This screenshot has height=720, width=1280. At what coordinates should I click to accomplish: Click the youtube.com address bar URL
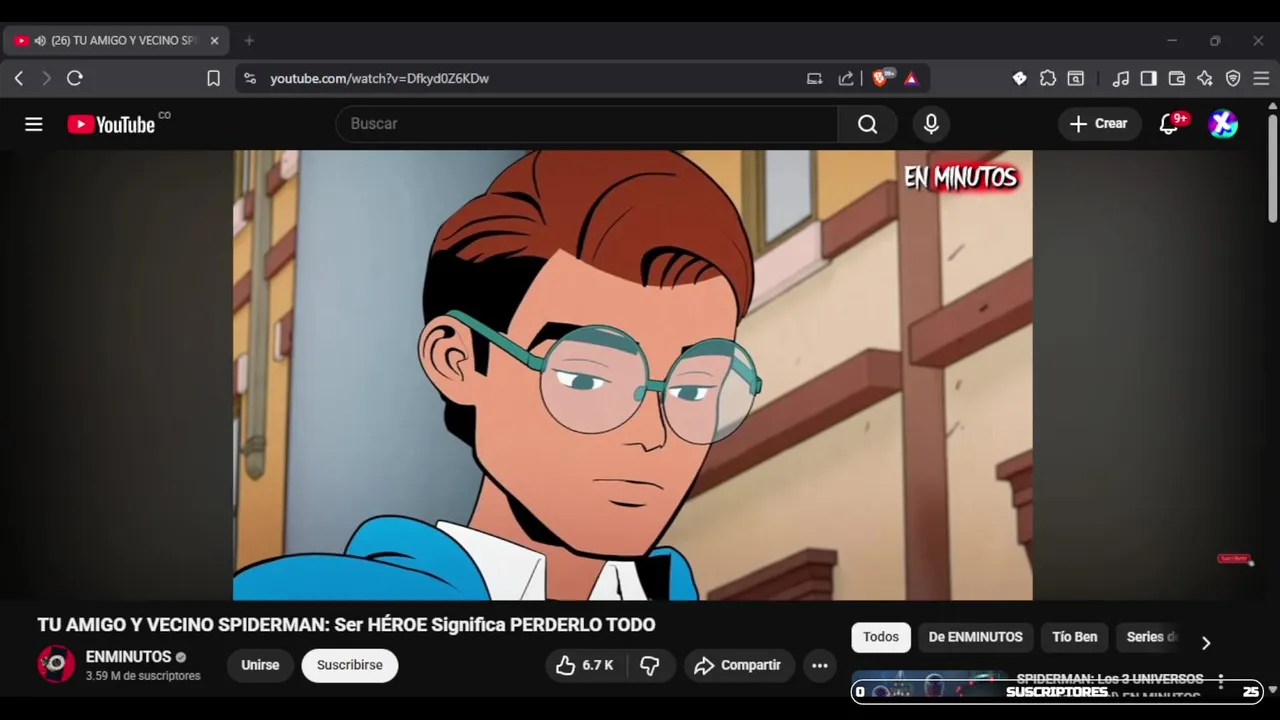tap(379, 78)
